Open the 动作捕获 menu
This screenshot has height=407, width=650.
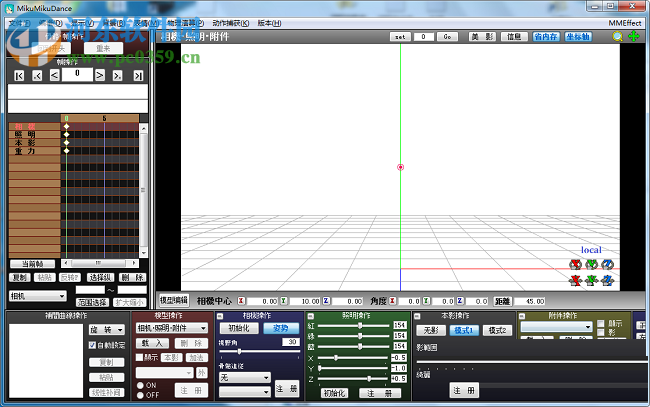click(230, 23)
